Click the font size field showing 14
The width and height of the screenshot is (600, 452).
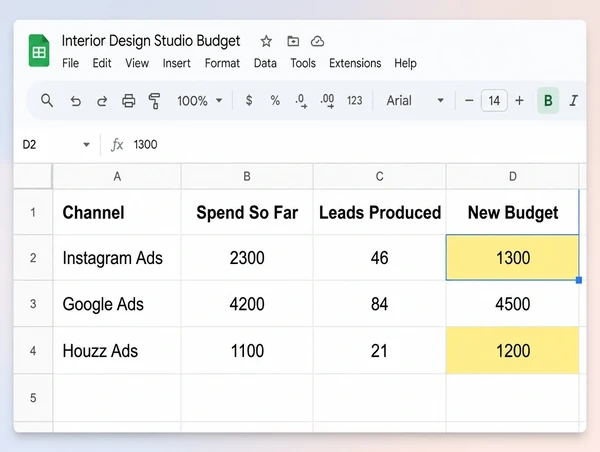coord(494,101)
